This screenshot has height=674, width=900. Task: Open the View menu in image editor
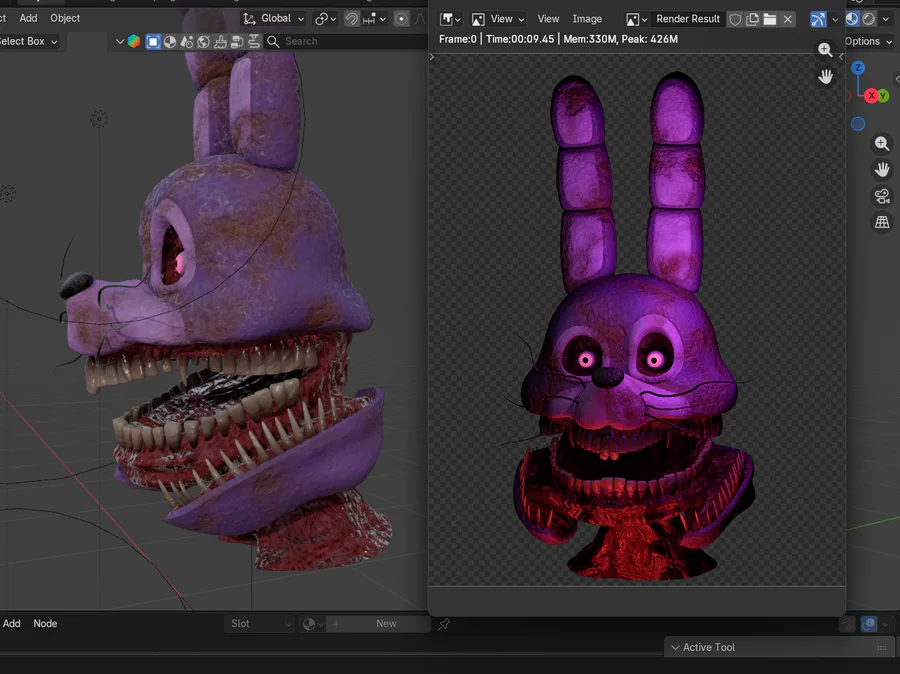pos(548,19)
